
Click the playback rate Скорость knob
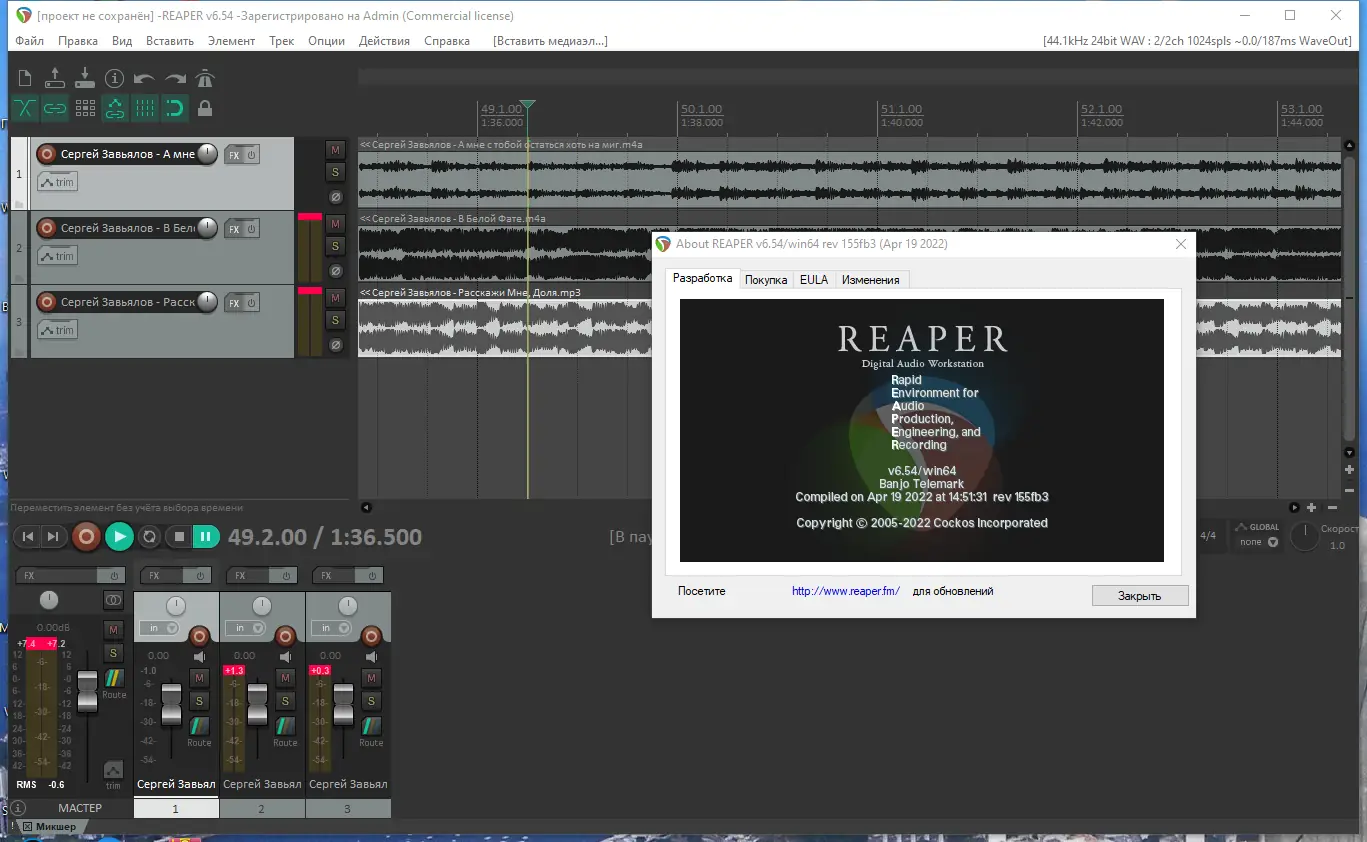pyautogui.click(x=1304, y=536)
